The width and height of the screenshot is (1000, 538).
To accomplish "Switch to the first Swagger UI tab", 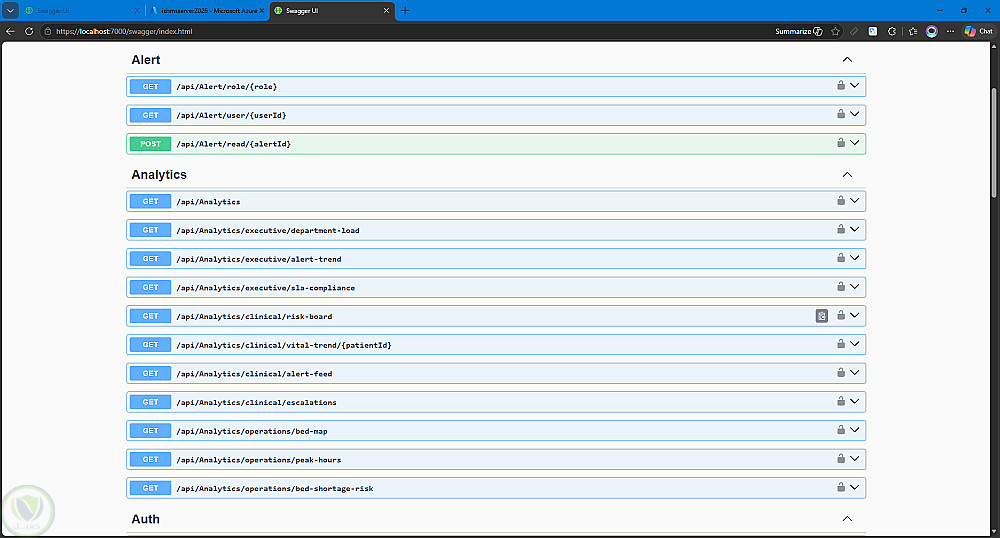I will 82,11.
